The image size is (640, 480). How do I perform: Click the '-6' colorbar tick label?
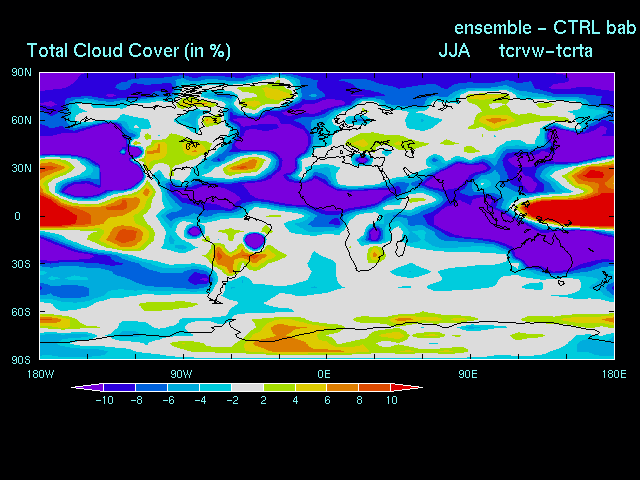click(169, 400)
